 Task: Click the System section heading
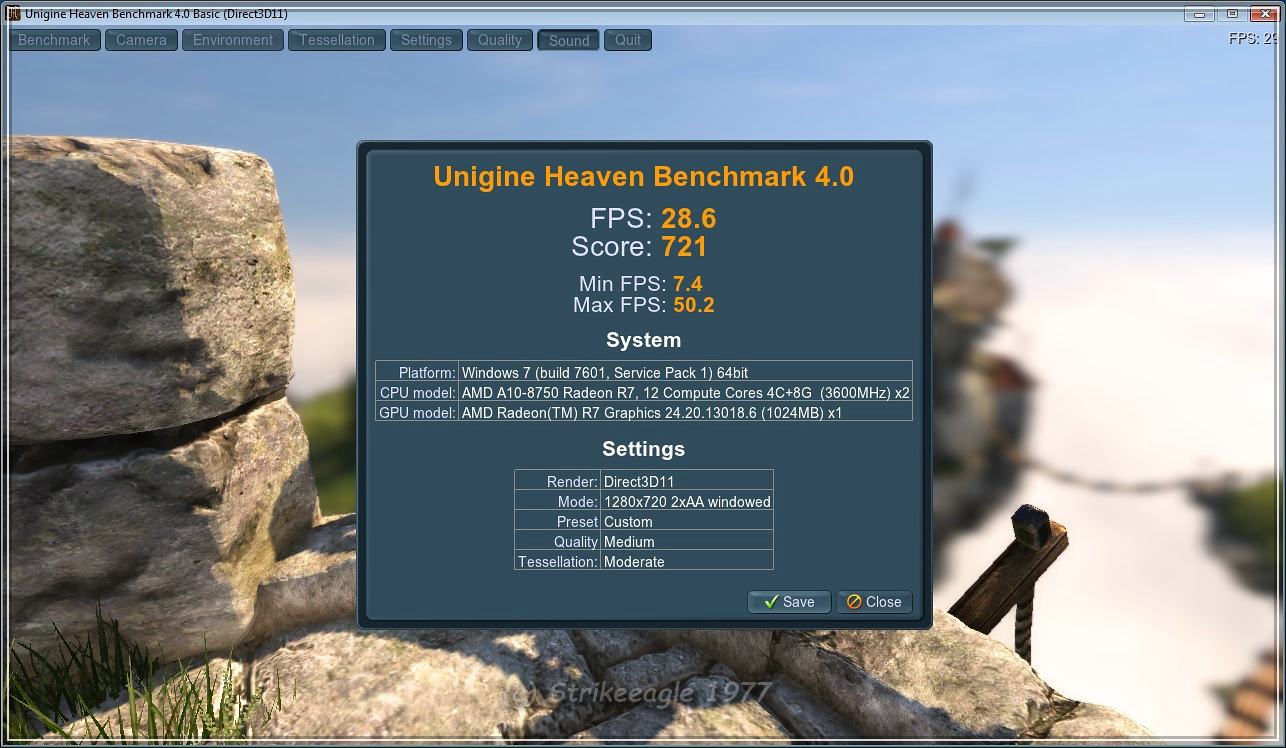tap(644, 340)
